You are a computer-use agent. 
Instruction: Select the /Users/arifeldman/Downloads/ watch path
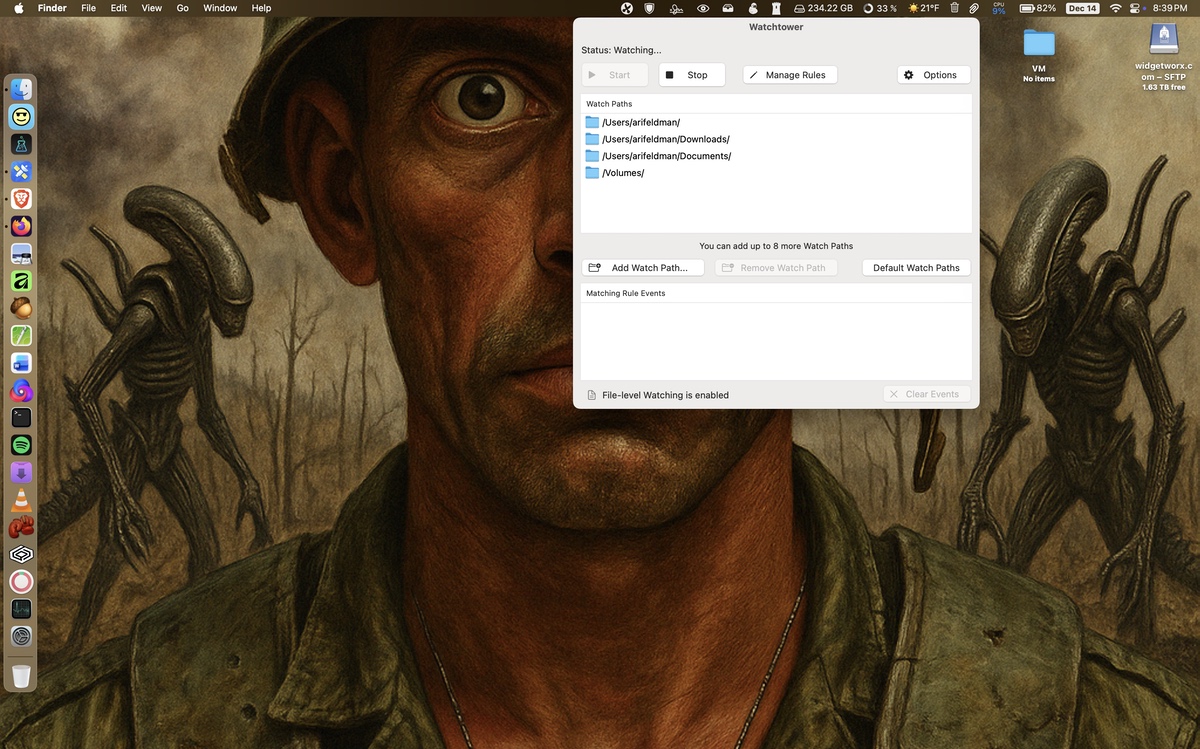(665, 139)
